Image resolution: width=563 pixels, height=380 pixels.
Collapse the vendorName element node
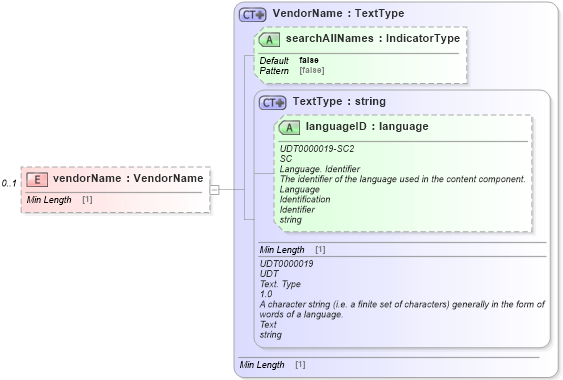[x=214, y=189]
